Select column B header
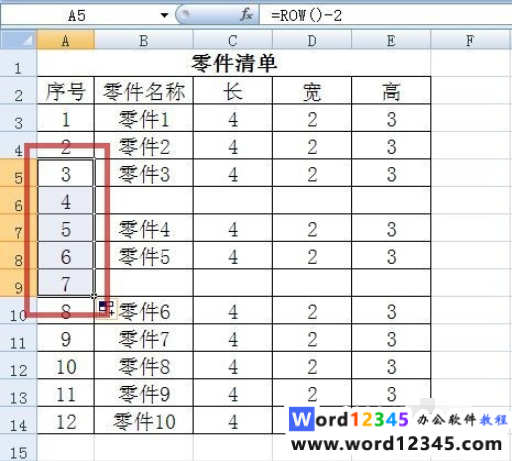The height and width of the screenshot is (461, 512). click(144, 40)
